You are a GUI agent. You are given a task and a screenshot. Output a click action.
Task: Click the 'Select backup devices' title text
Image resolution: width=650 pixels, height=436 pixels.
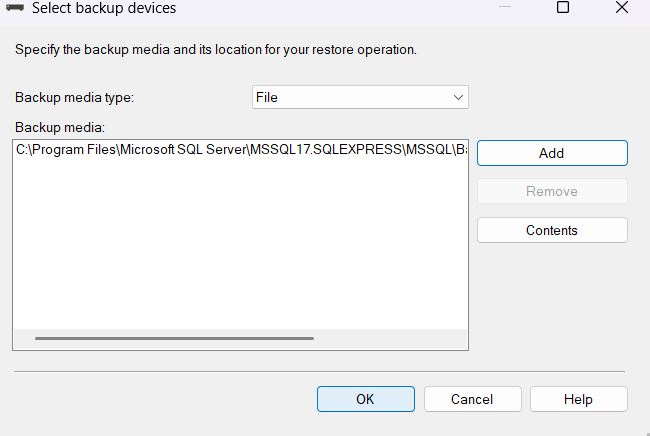pos(104,9)
